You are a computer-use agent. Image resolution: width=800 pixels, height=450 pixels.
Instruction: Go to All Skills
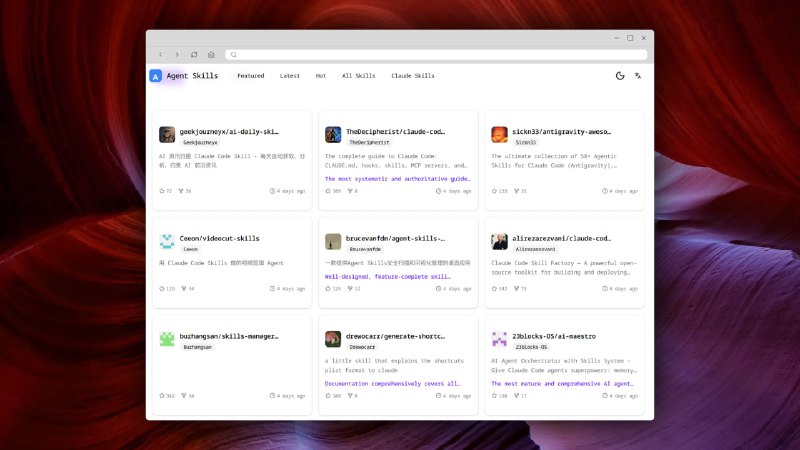pyautogui.click(x=358, y=76)
